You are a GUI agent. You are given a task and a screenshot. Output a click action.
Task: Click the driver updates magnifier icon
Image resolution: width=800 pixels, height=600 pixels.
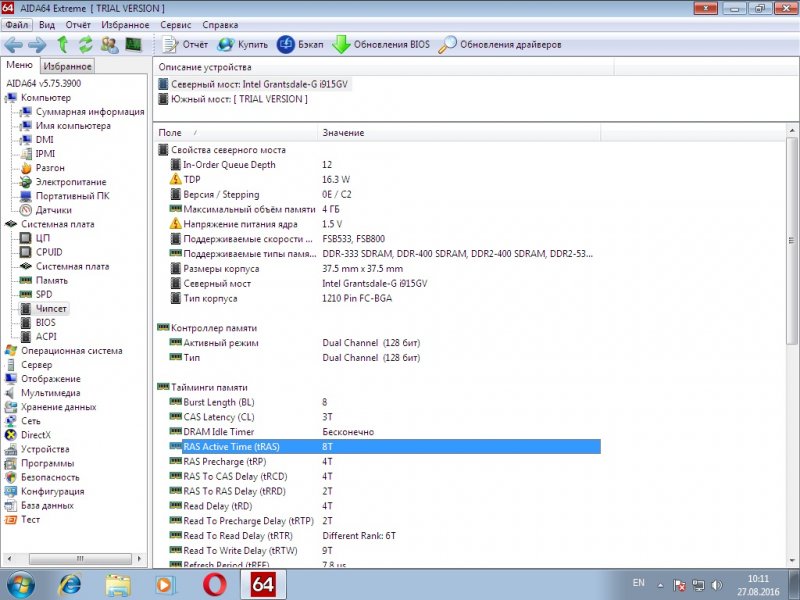[448, 45]
